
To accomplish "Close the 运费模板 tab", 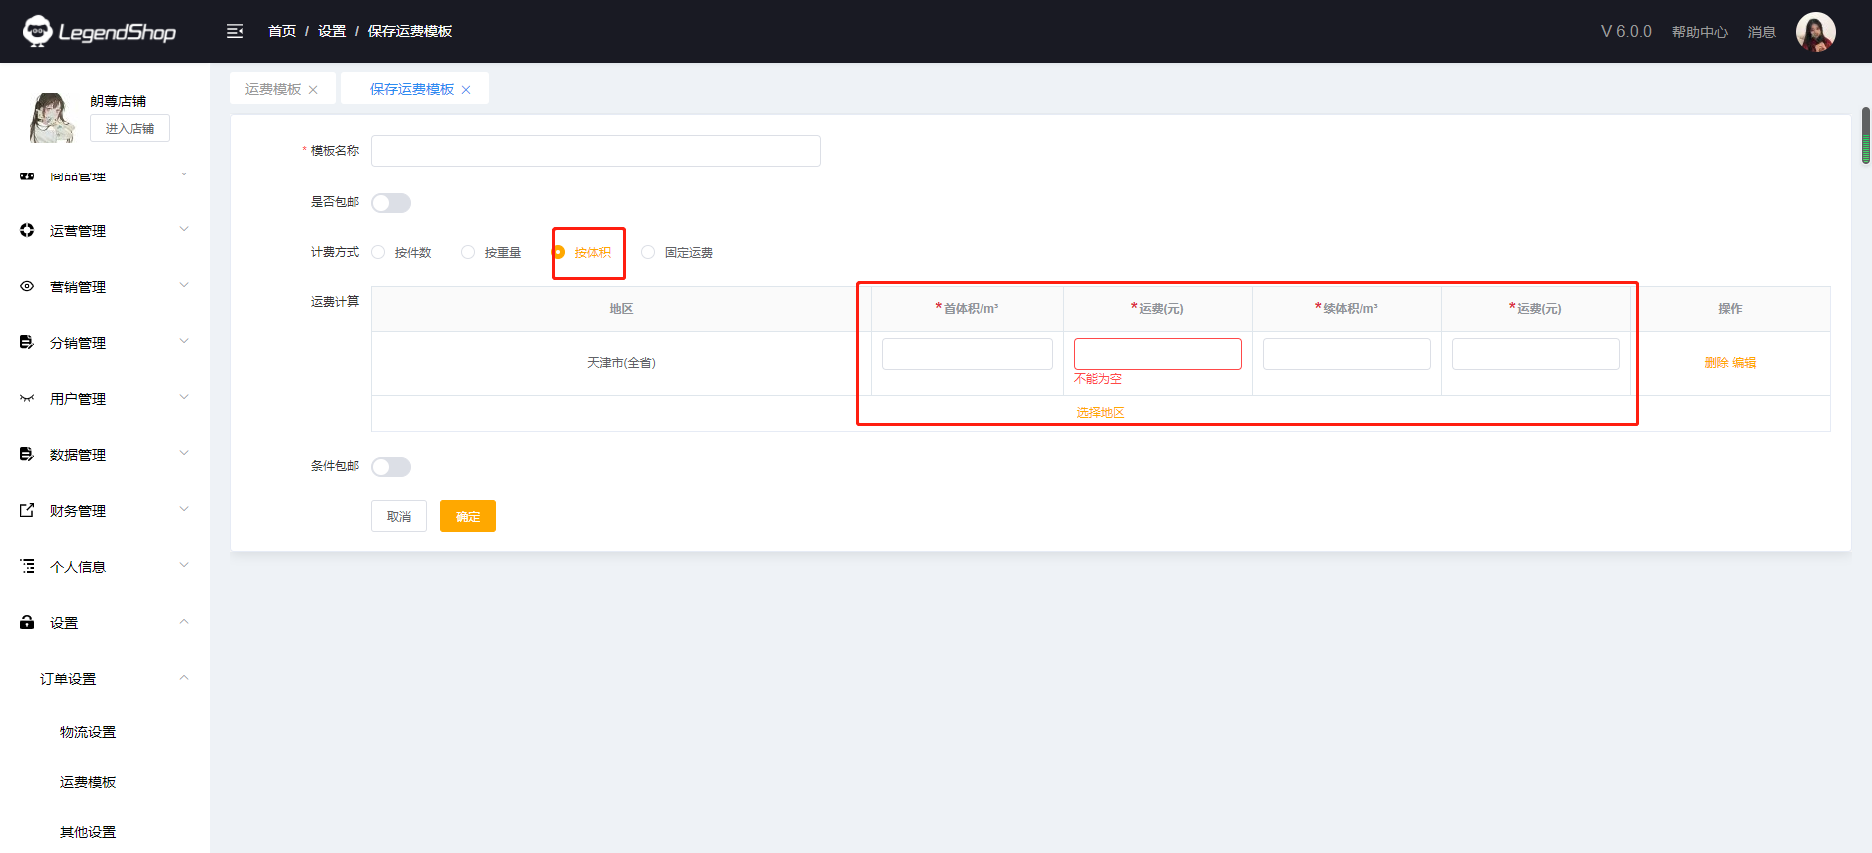I will pos(313,90).
